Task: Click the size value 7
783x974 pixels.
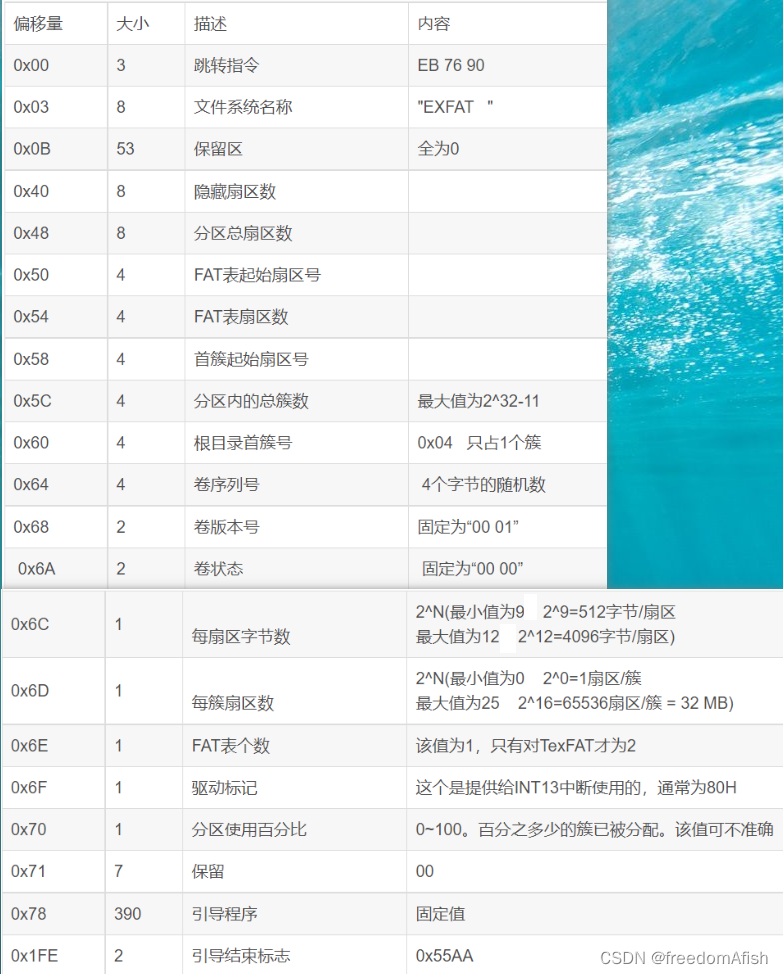Action: click(119, 871)
